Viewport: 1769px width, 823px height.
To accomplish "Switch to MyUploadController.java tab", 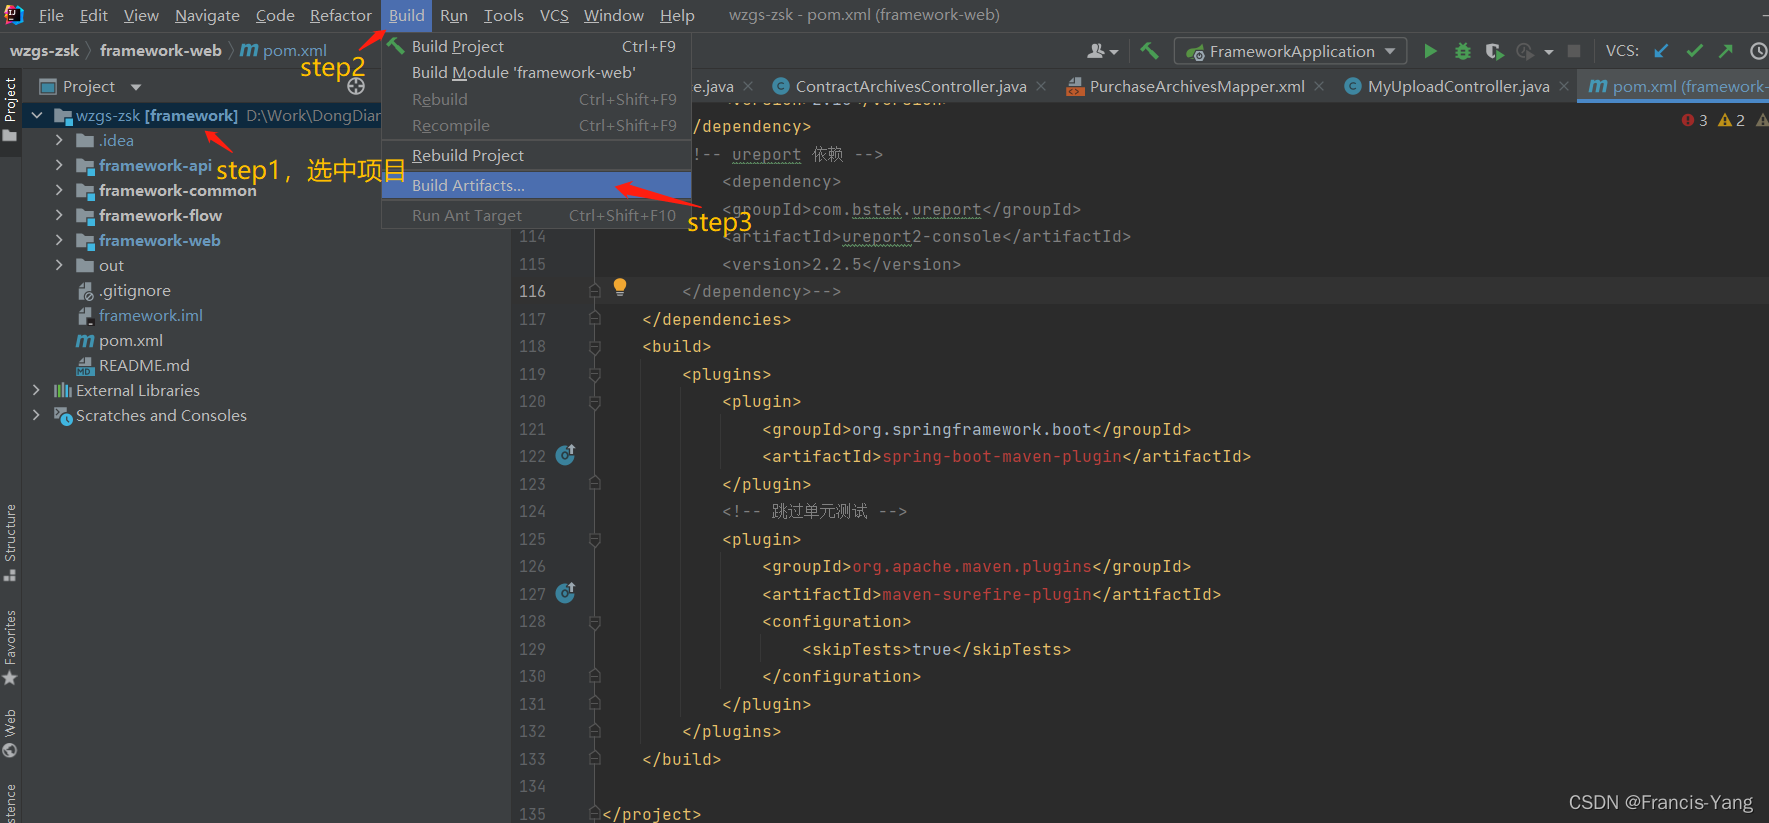I will pos(1458,87).
